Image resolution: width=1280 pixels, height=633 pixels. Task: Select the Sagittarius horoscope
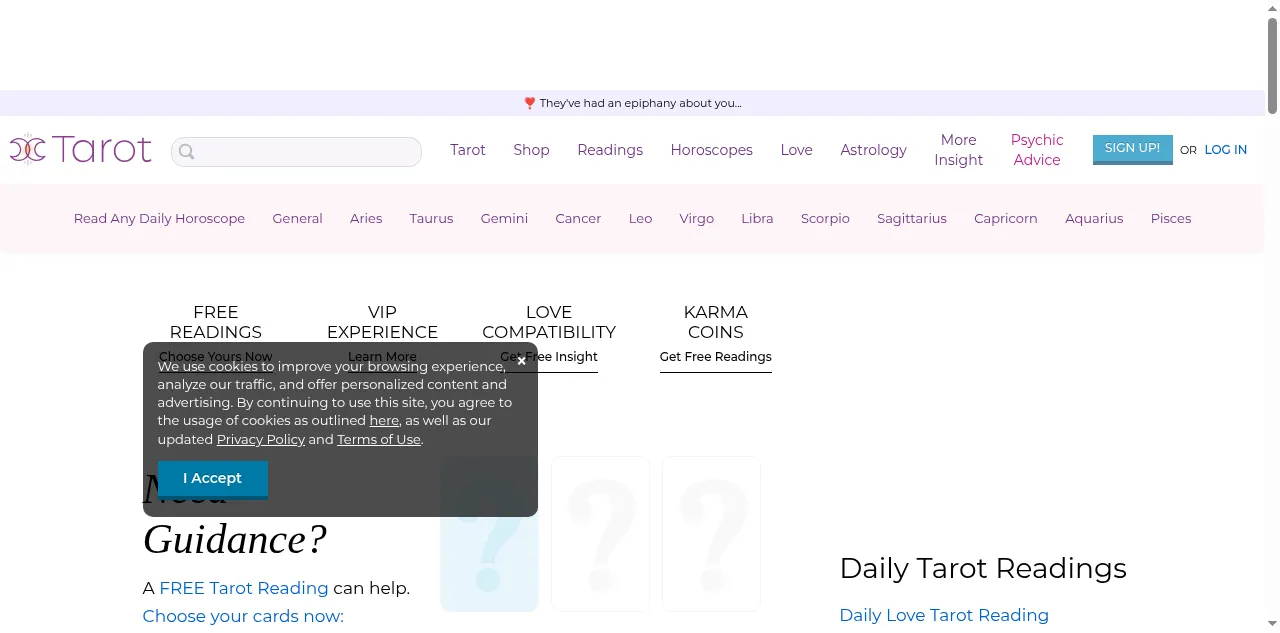(911, 218)
